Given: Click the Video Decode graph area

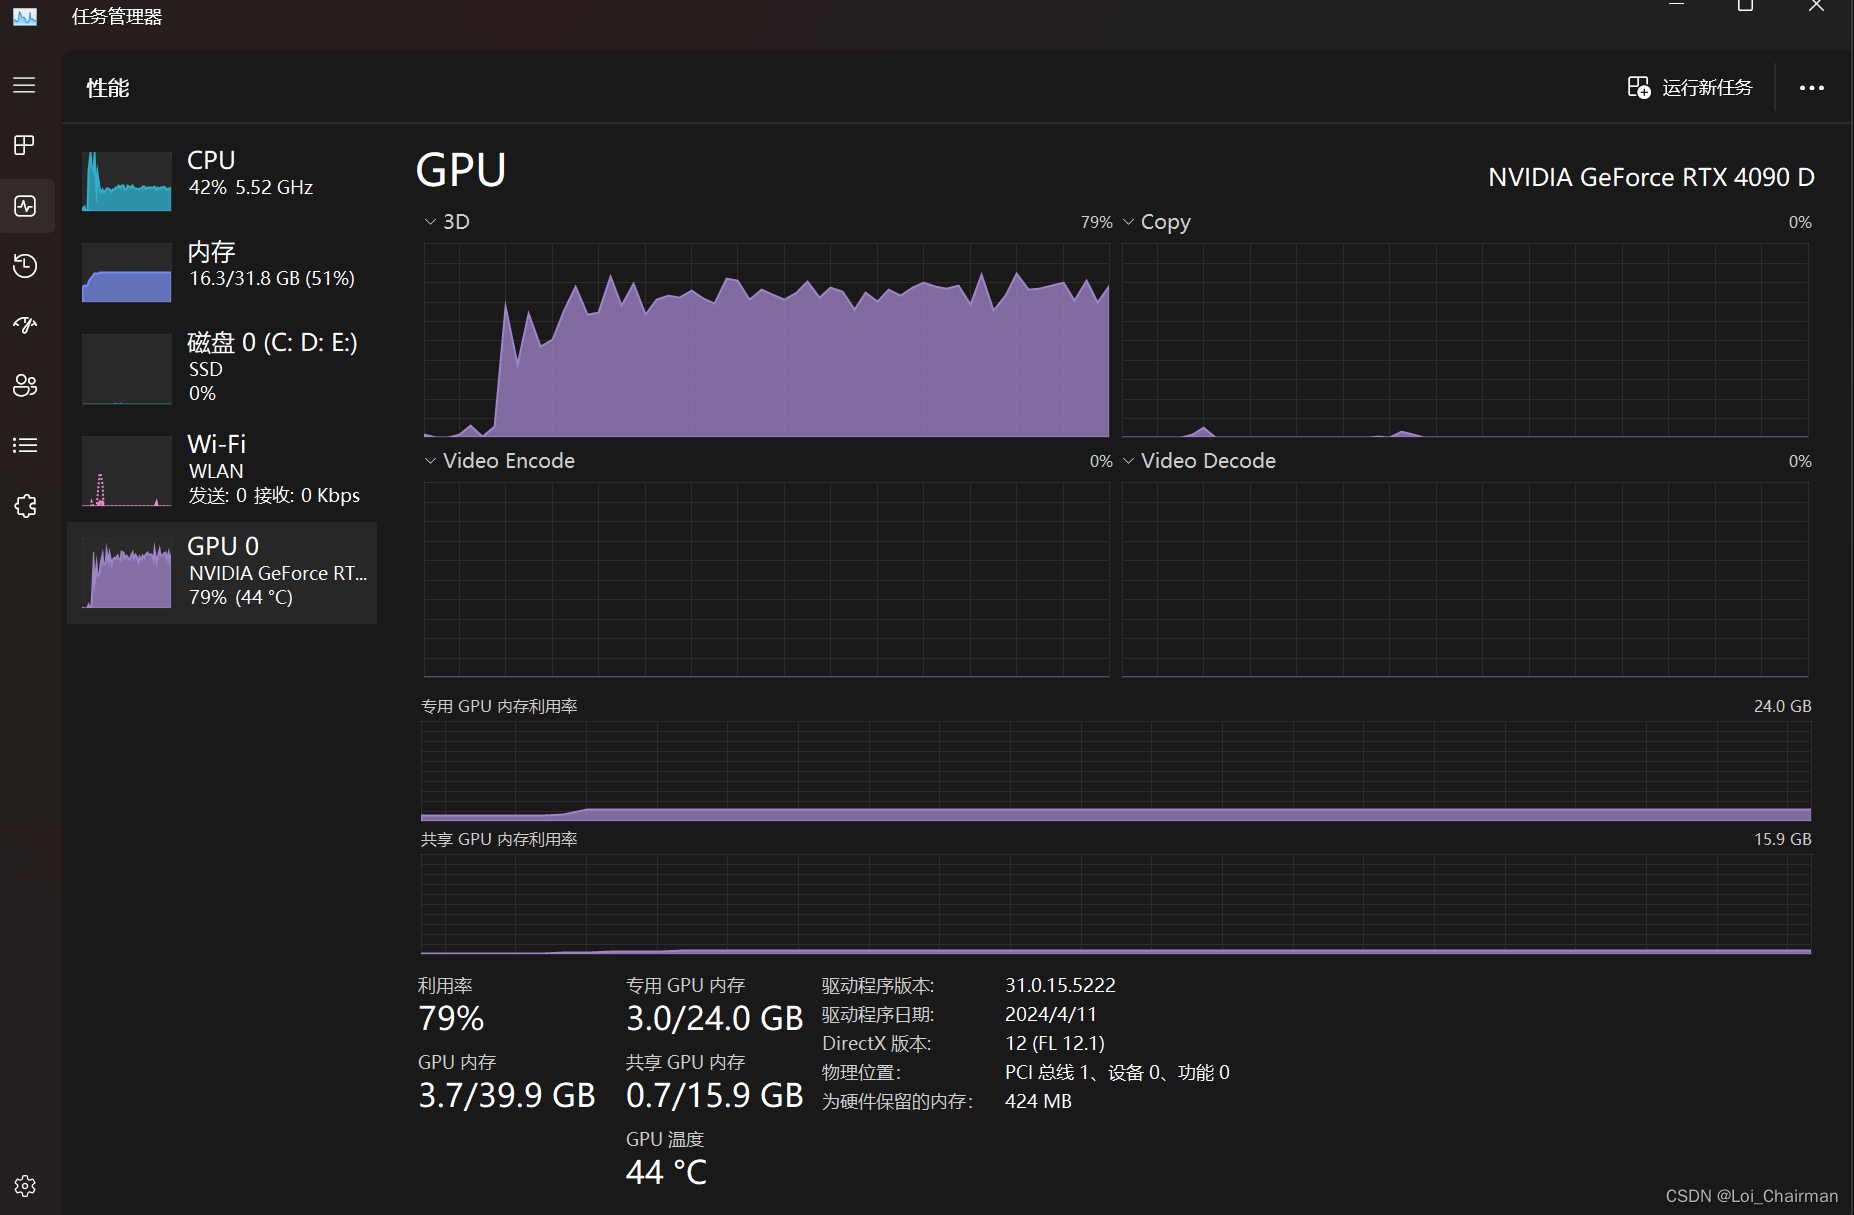Looking at the screenshot, I should [x=1465, y=580].
